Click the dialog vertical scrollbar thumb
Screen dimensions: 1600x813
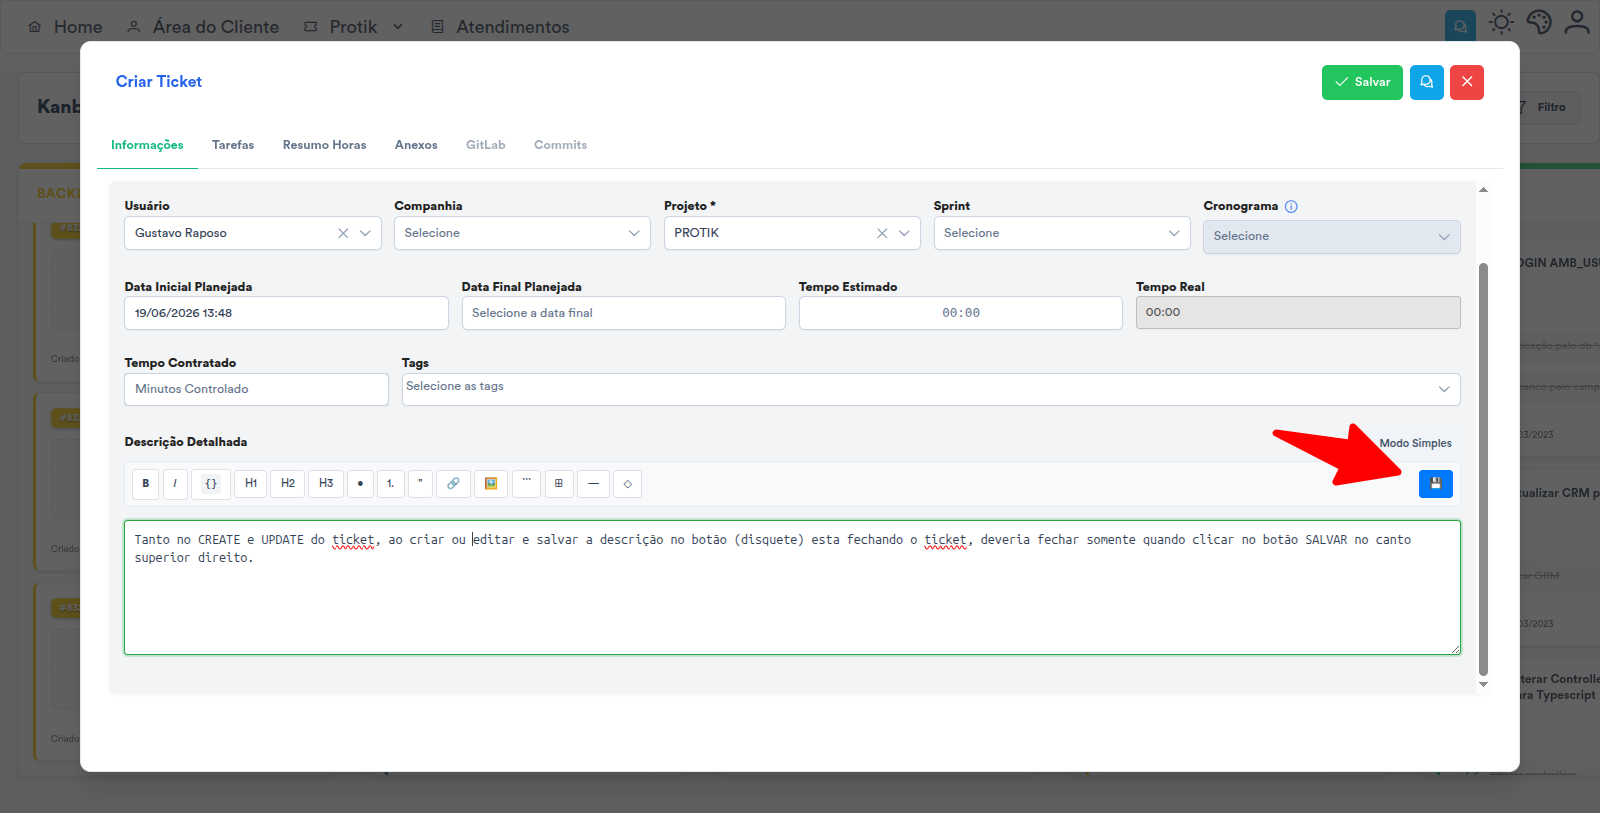(x=1483, y=469)
